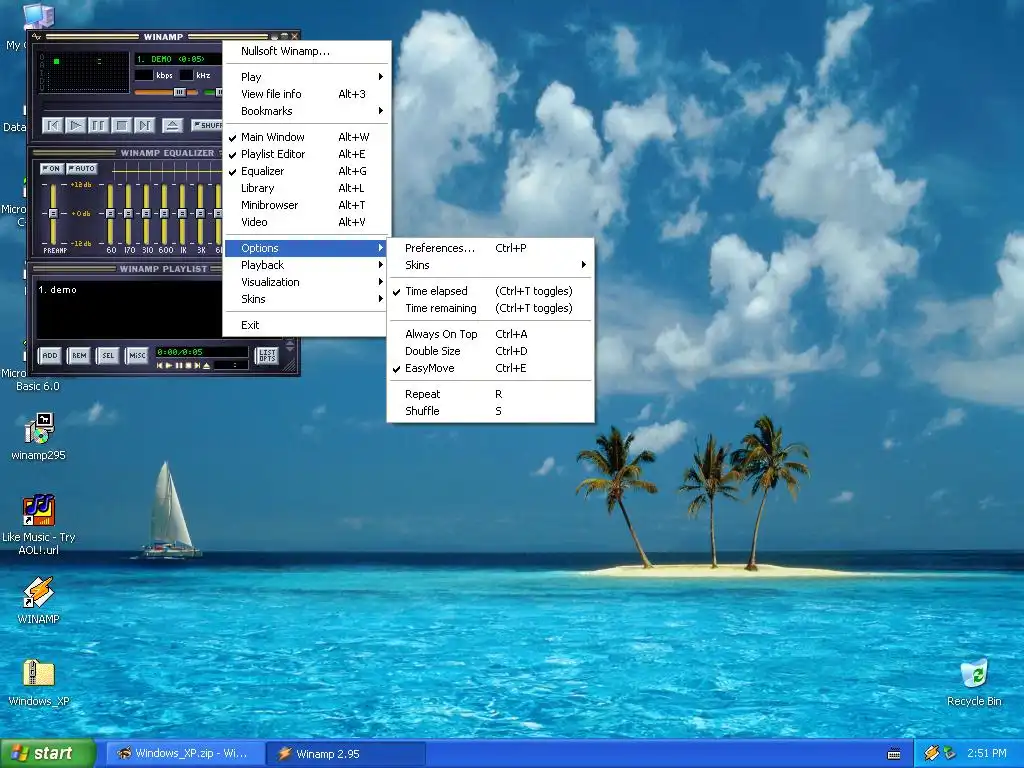The width and height of the screenshot is (1024, 768).
Task: Turn on Shuffle in the Options submenu
Action: pyautogui.click(x=490, y=411)
